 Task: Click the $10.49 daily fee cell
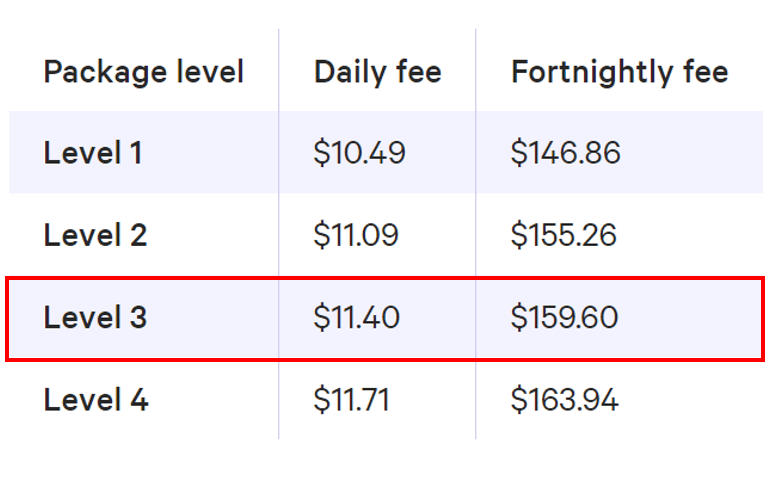(x=360, y=153)
